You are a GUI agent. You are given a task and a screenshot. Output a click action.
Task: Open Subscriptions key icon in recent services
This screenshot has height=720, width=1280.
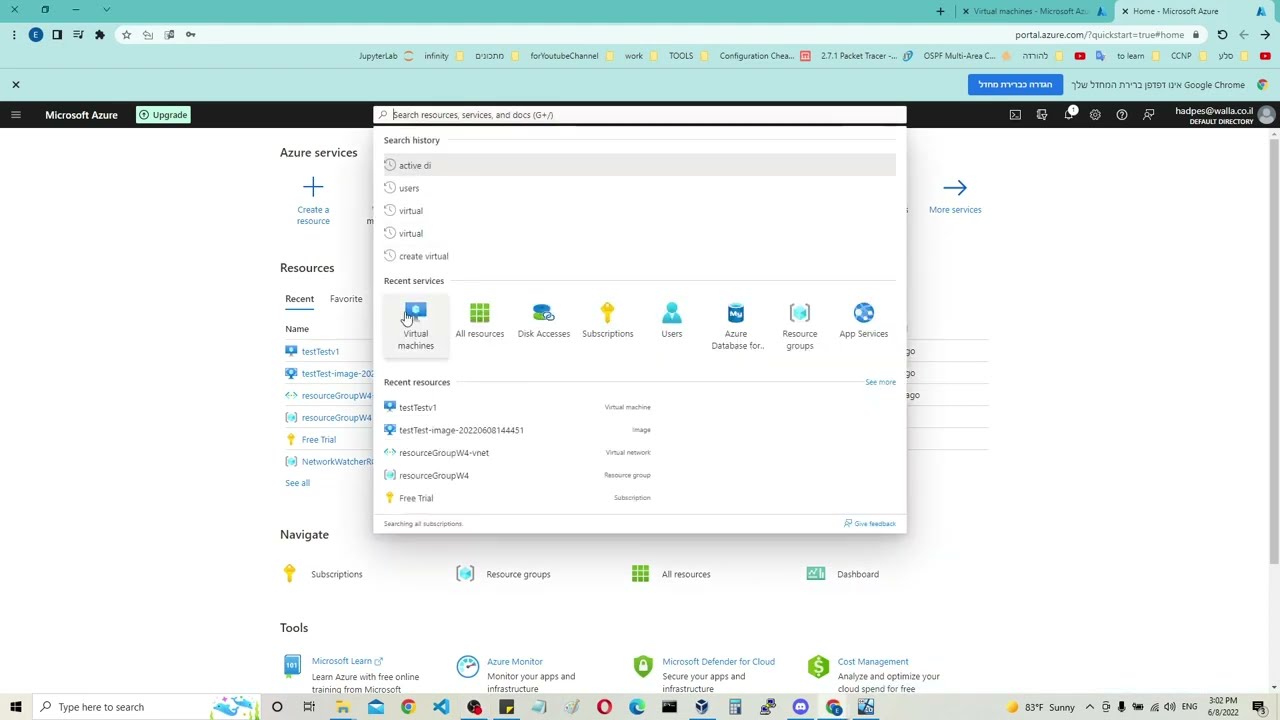pos(607,313)
